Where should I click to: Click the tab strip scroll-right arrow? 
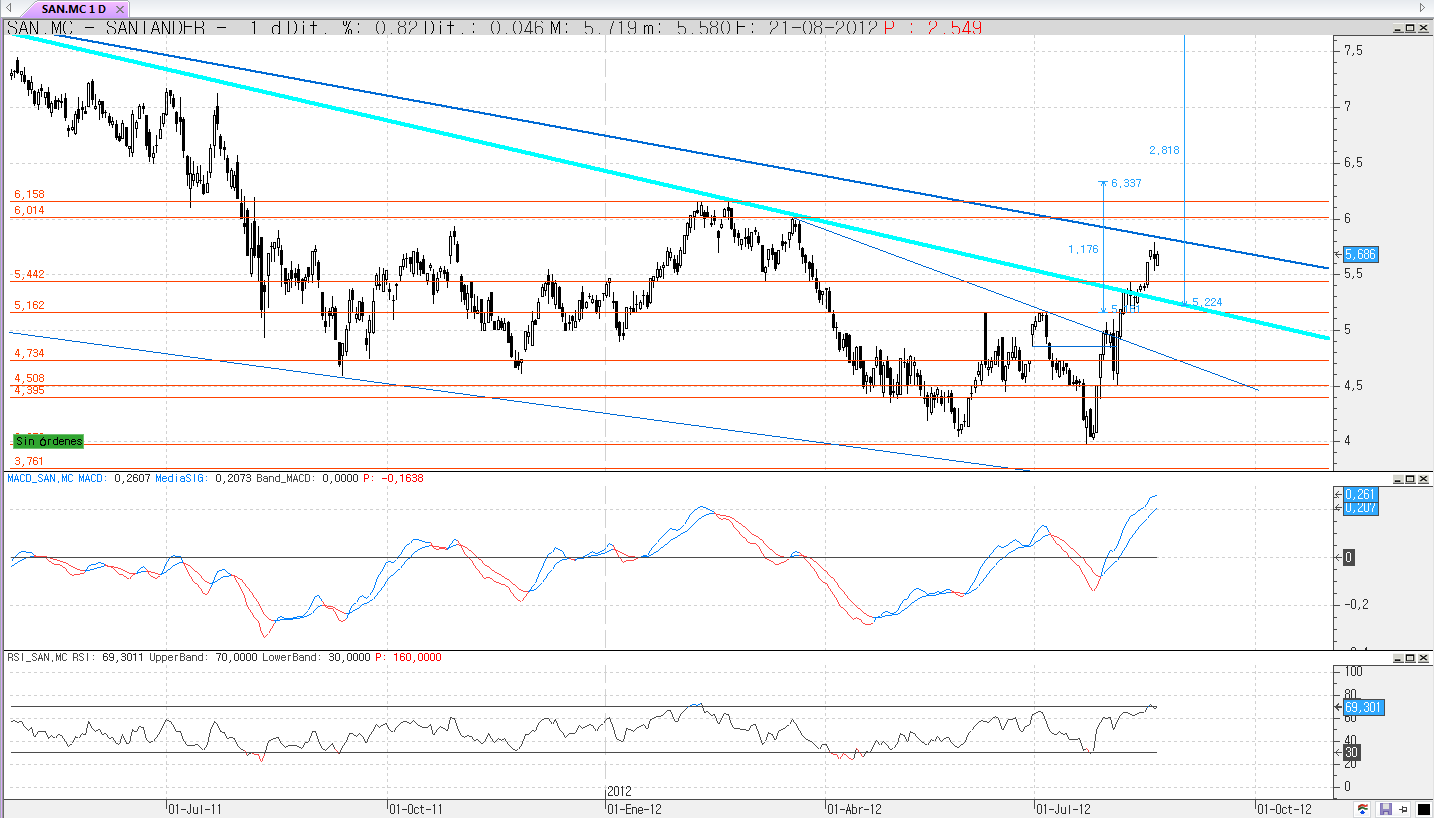(x=1422, y=8)
